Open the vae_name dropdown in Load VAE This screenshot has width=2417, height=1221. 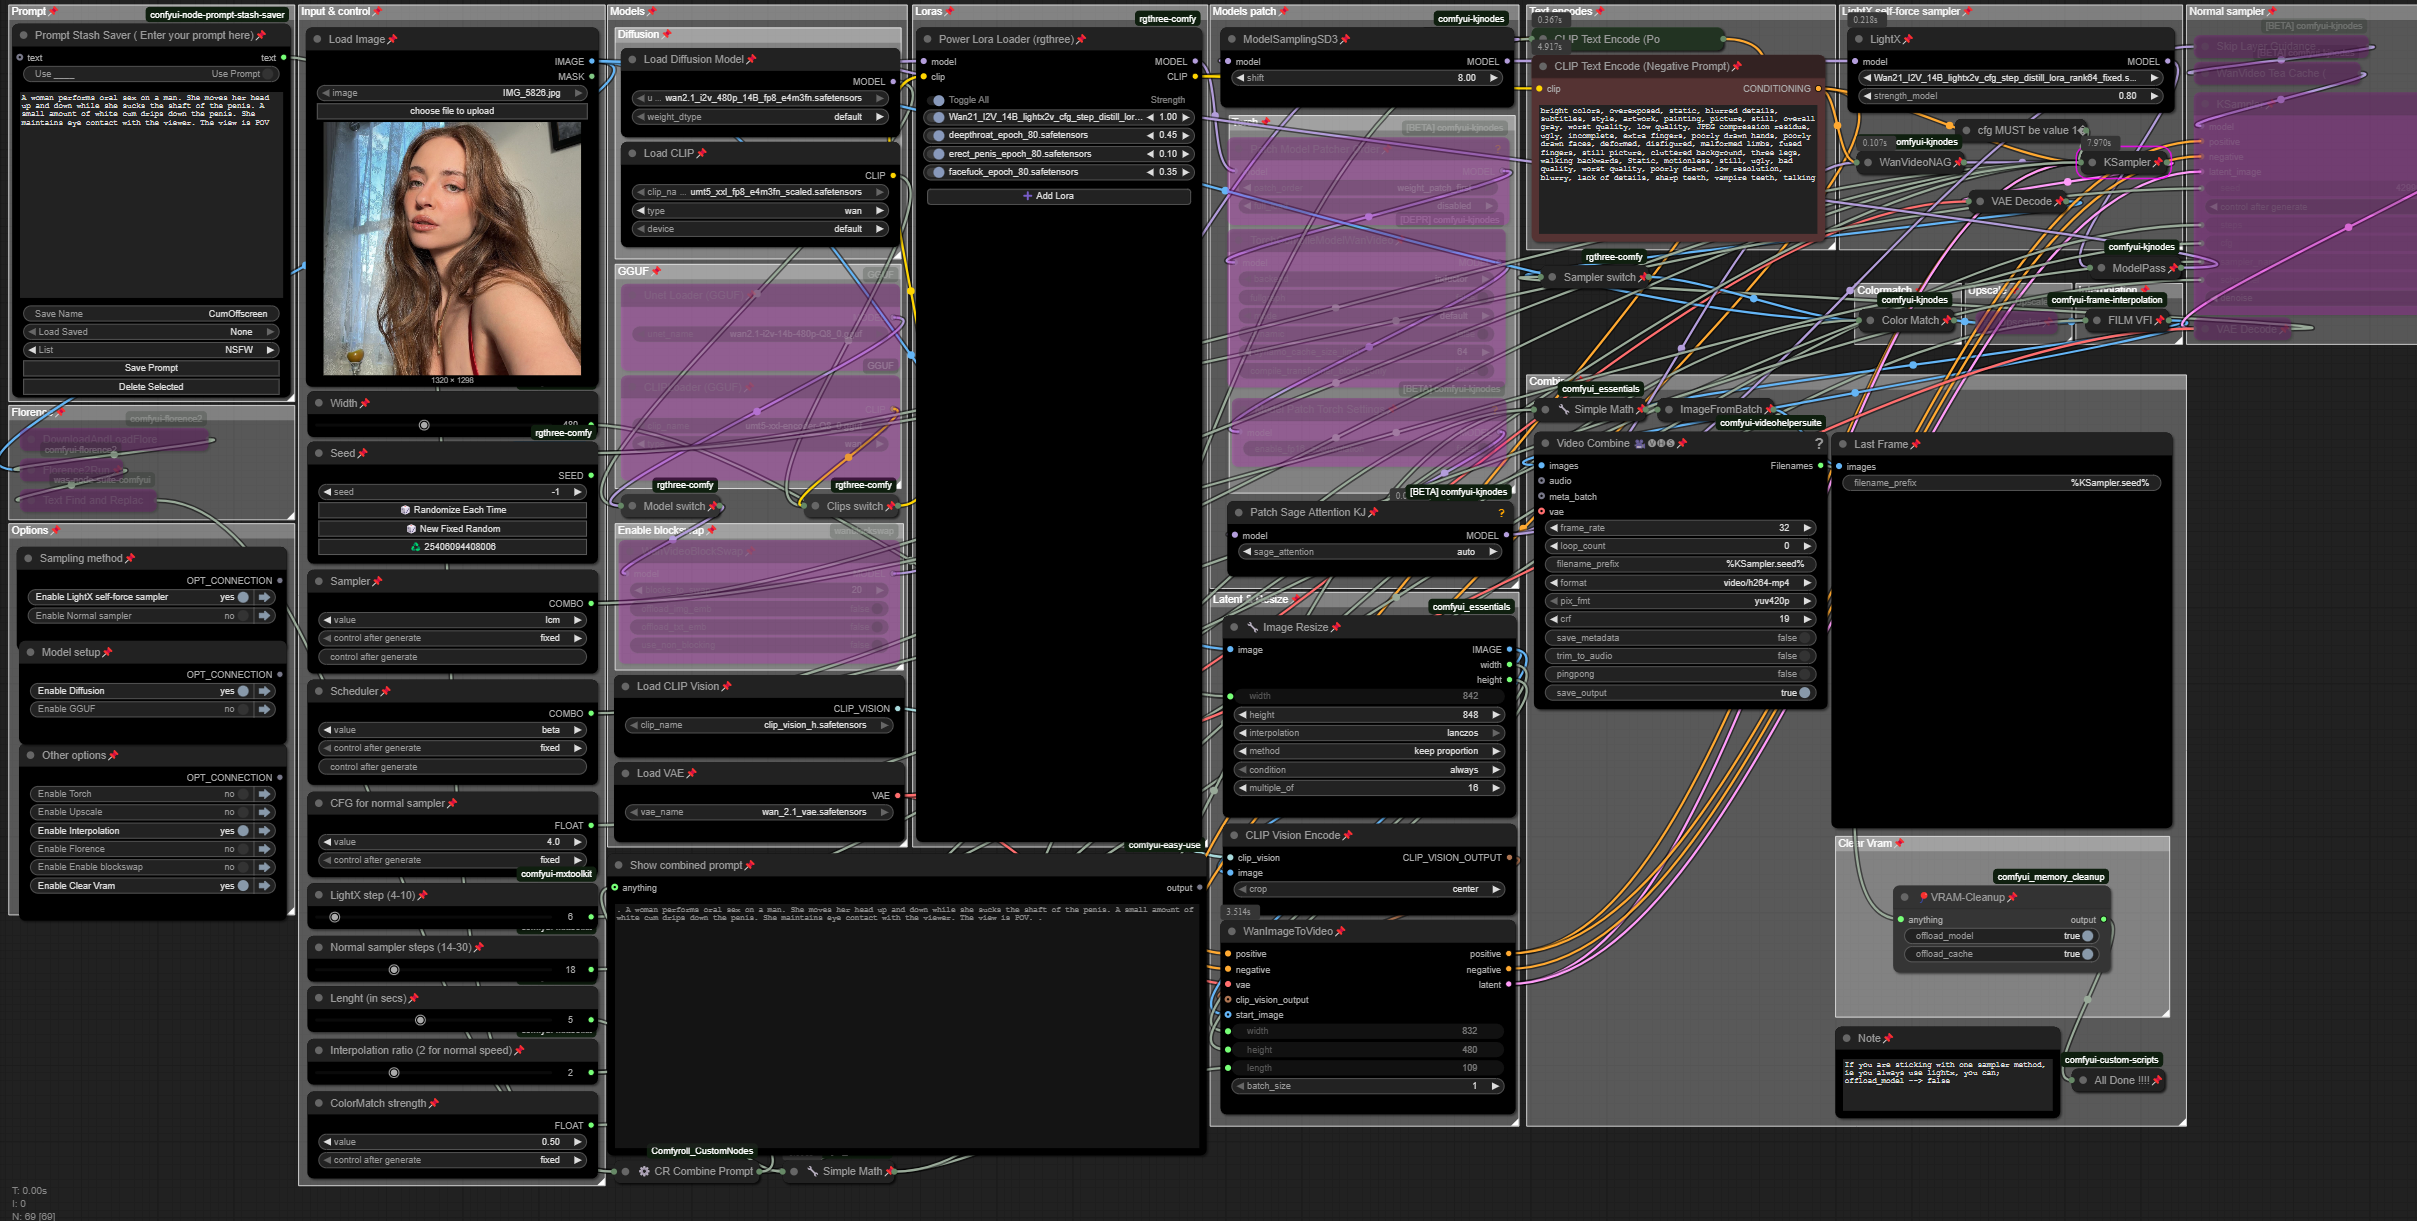758,812
